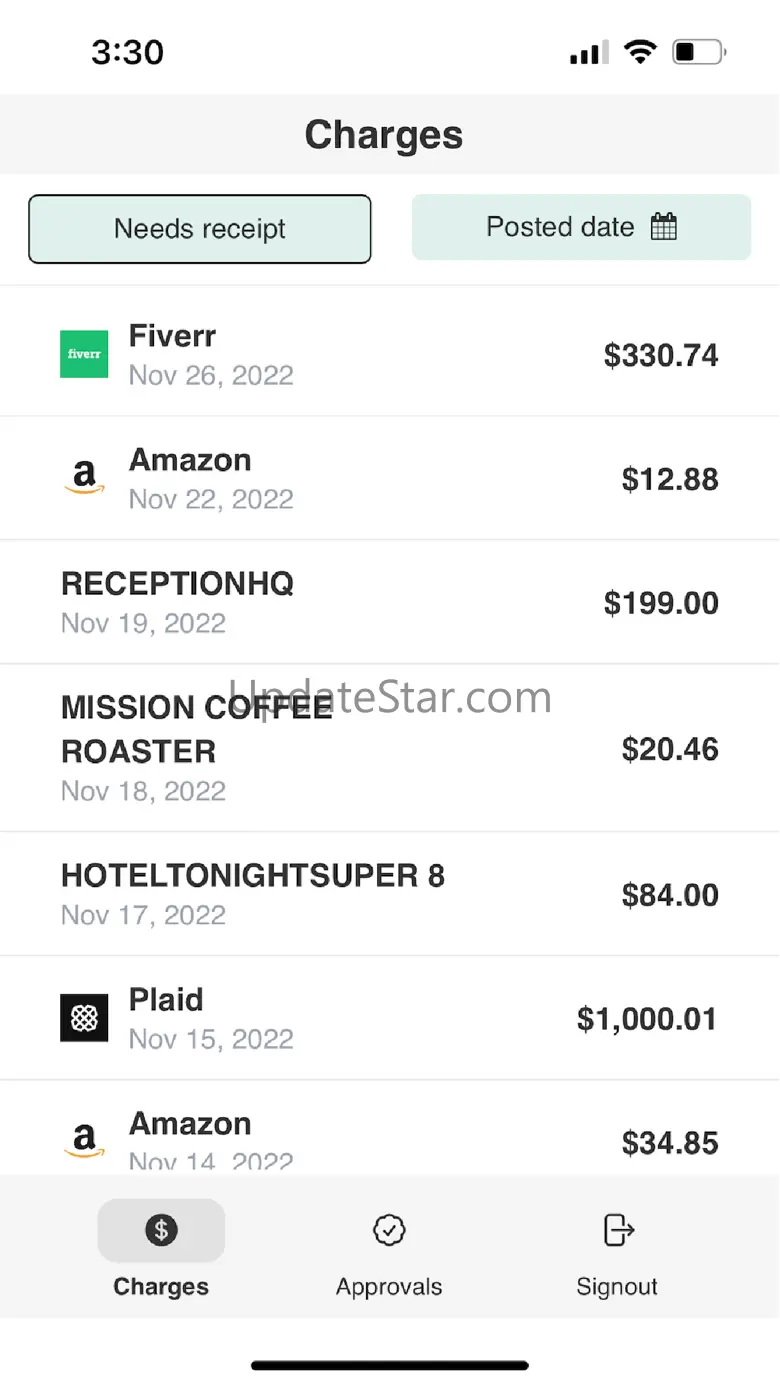Tap the calendar icon beside Posted date
The width and height of the screenshot is (780, 1387).
pyautogui.click(x=664, y=227)
